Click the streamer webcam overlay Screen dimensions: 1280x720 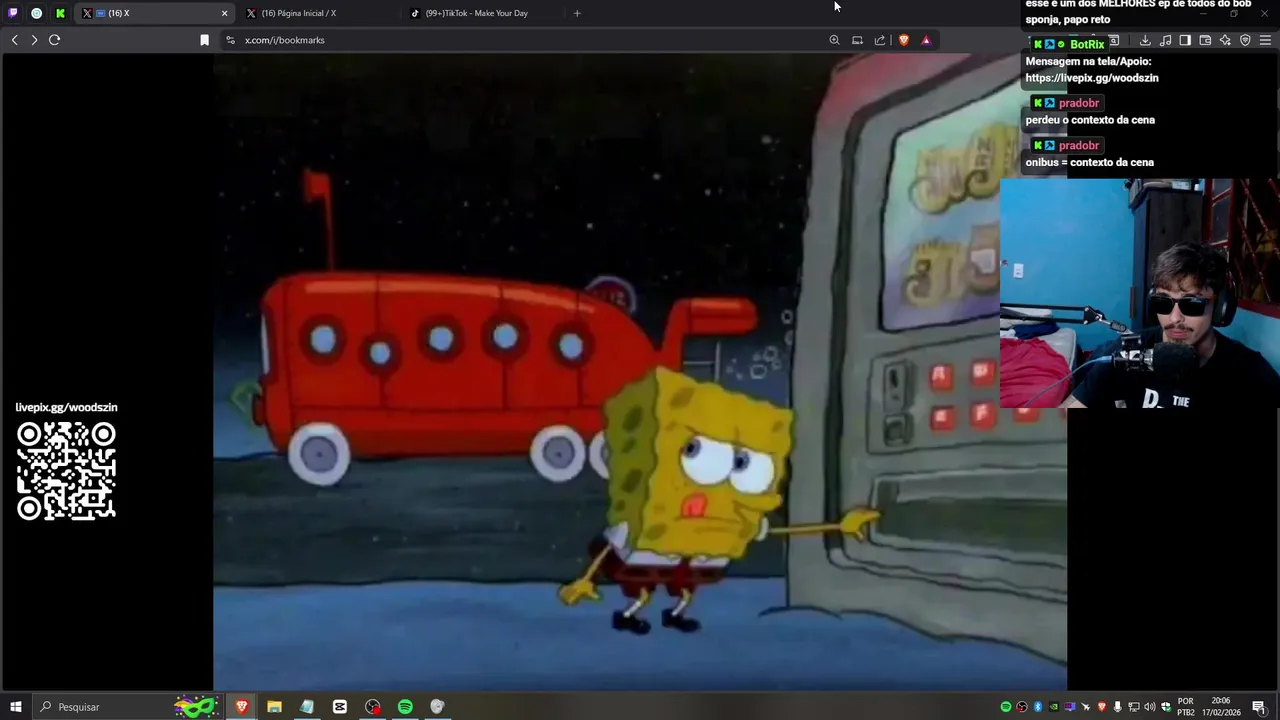(x=1140, y=293)
